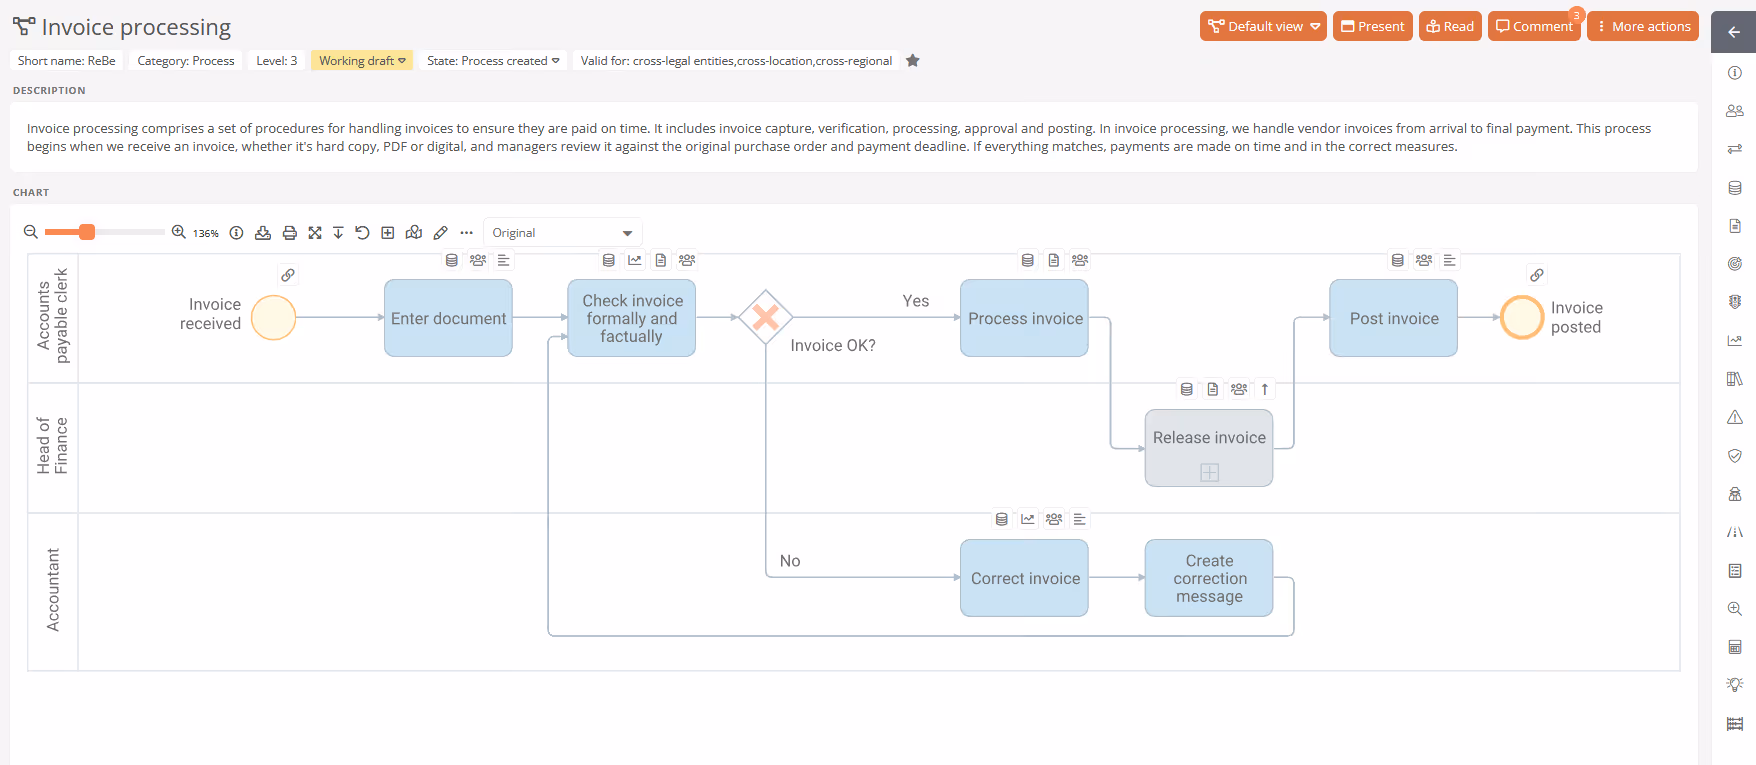Open the State: Process created dropdown
This screenshot has height=765, width=1756.
tap(493, 61)
